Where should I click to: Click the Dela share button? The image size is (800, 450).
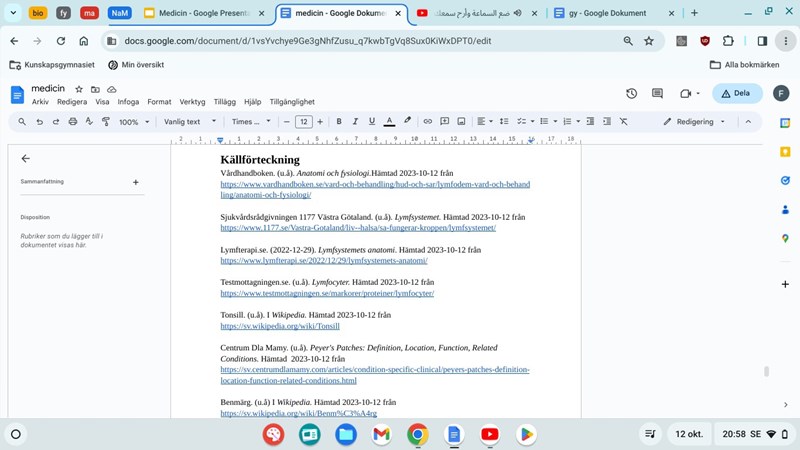point(737,93)
